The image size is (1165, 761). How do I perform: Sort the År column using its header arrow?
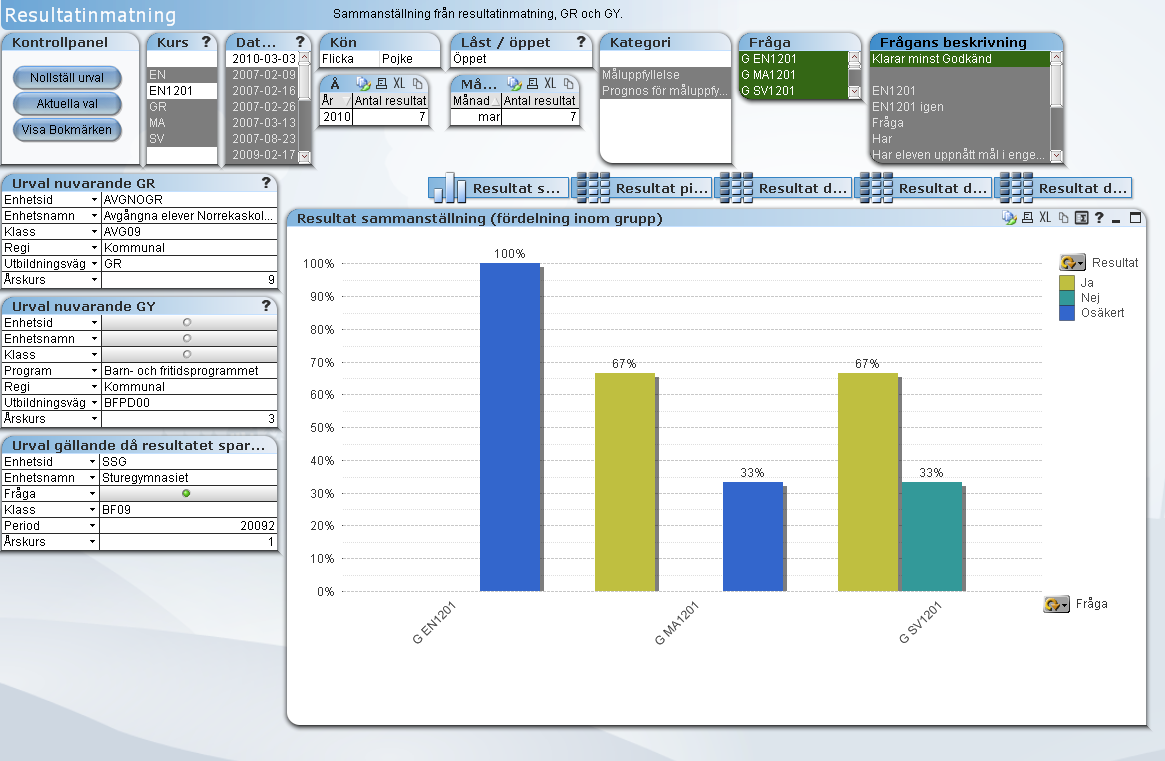click(x=348, y=100)
